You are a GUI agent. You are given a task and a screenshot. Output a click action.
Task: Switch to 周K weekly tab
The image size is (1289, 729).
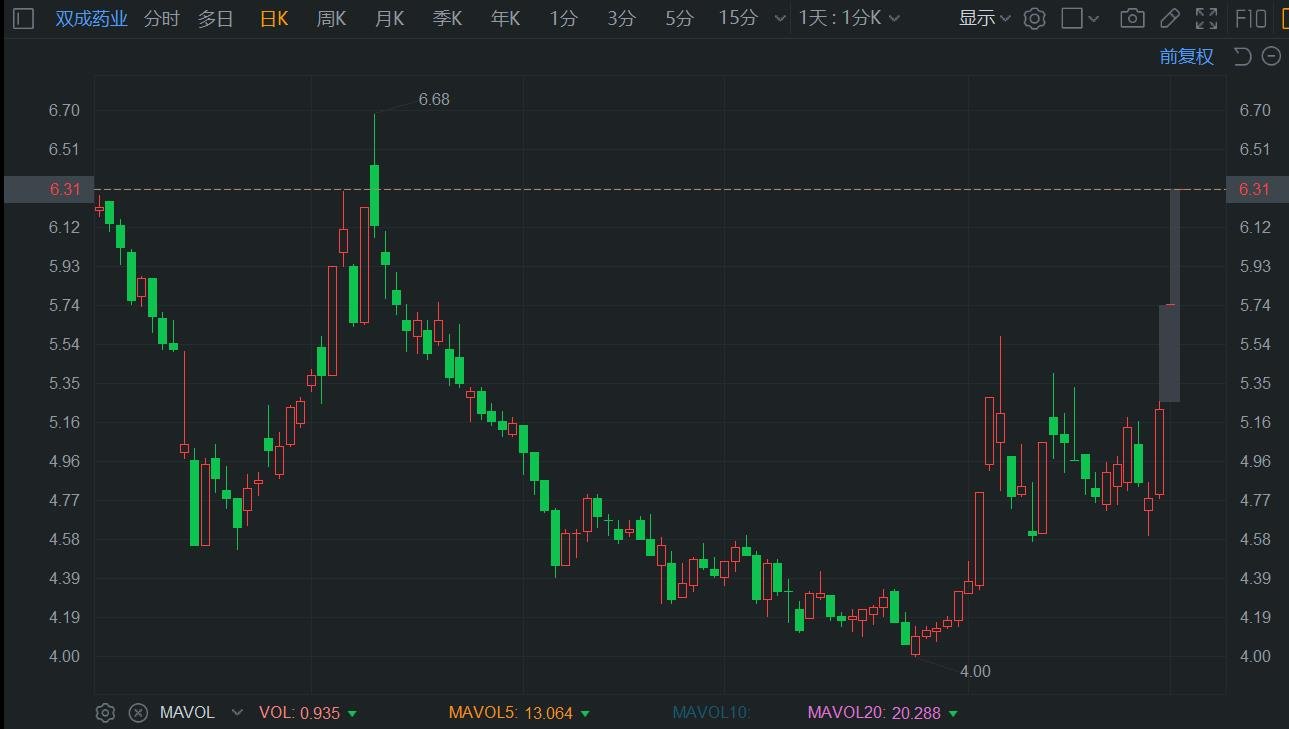[x=331, y=18]
